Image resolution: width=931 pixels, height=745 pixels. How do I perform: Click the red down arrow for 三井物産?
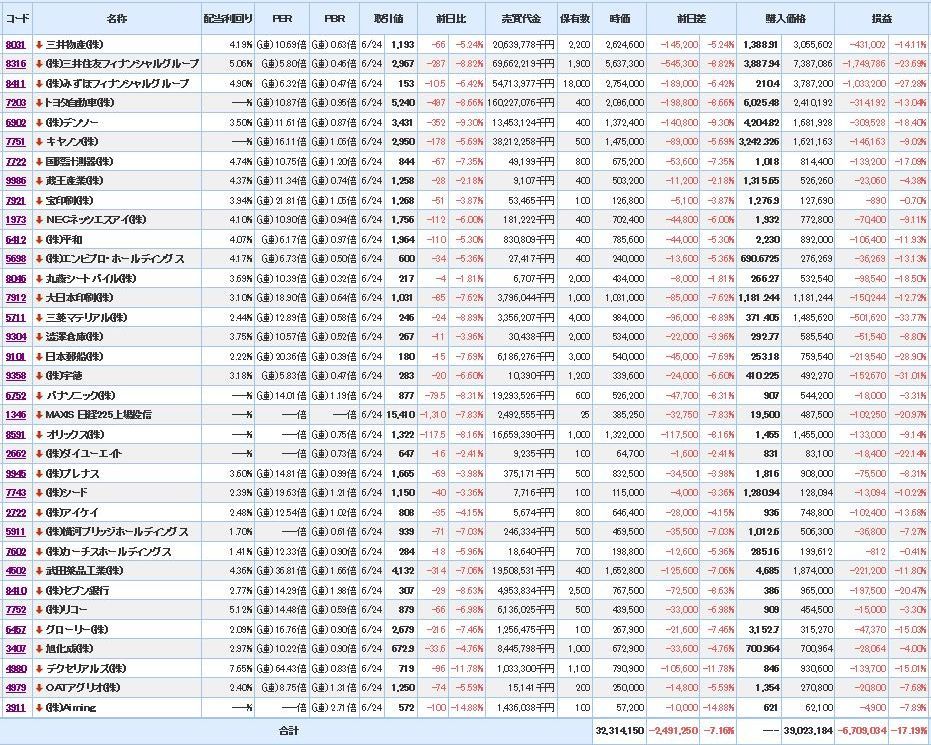[38, 44]
